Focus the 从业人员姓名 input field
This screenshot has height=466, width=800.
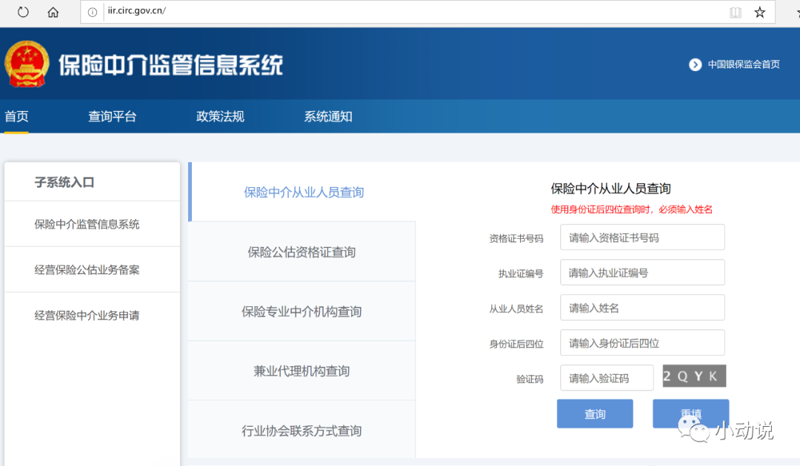point(642,308)
